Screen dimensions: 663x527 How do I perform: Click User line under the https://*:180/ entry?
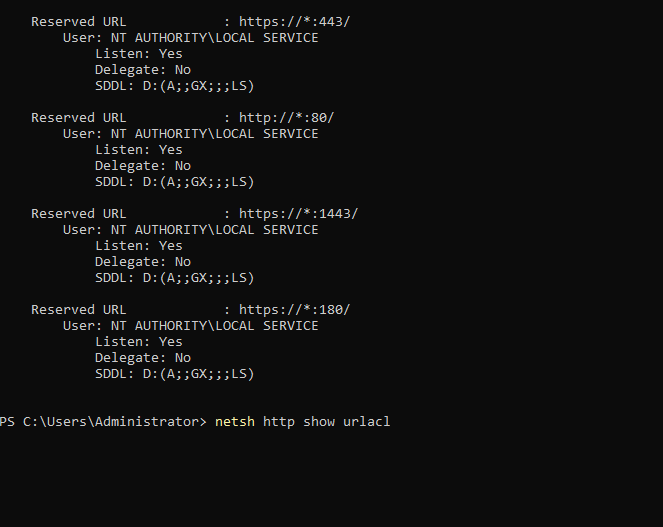click(191, 326)
